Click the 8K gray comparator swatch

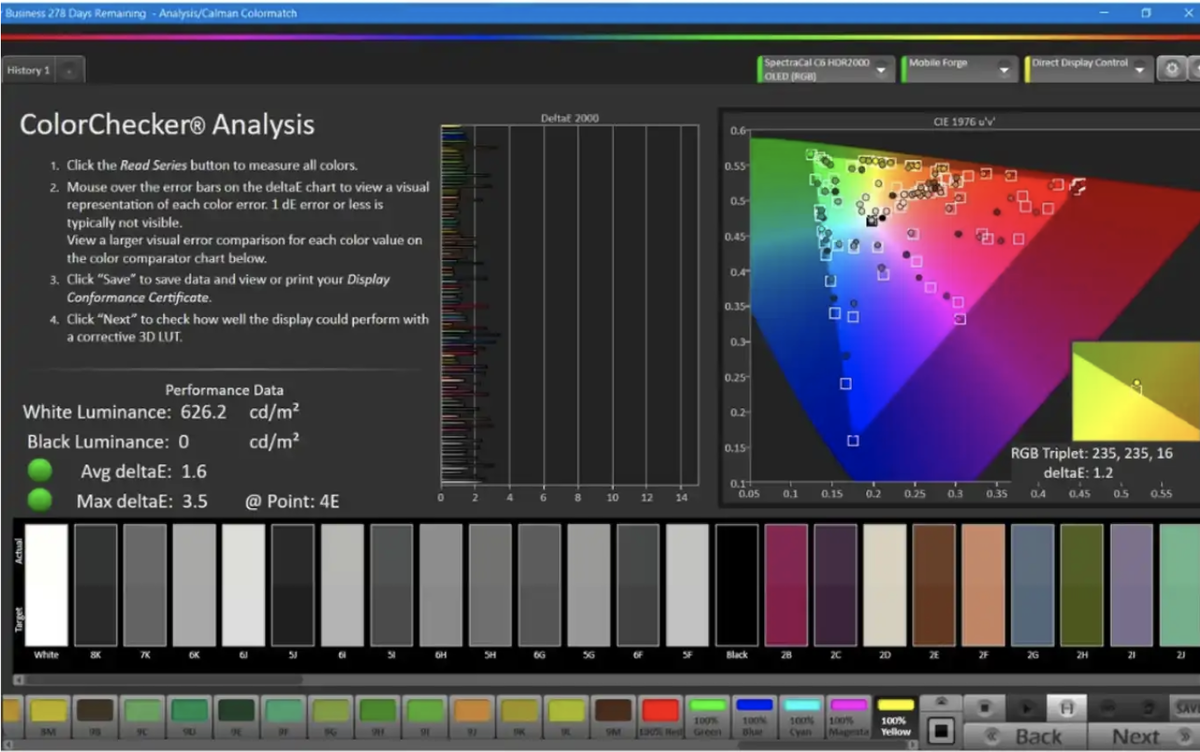click(x=95, y=585)
